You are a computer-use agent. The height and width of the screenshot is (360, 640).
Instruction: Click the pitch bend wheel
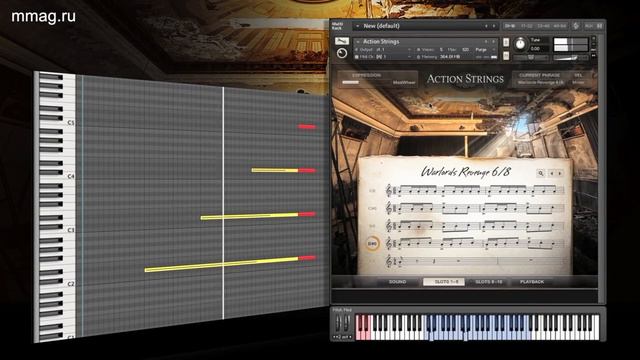tap(338, 324)
